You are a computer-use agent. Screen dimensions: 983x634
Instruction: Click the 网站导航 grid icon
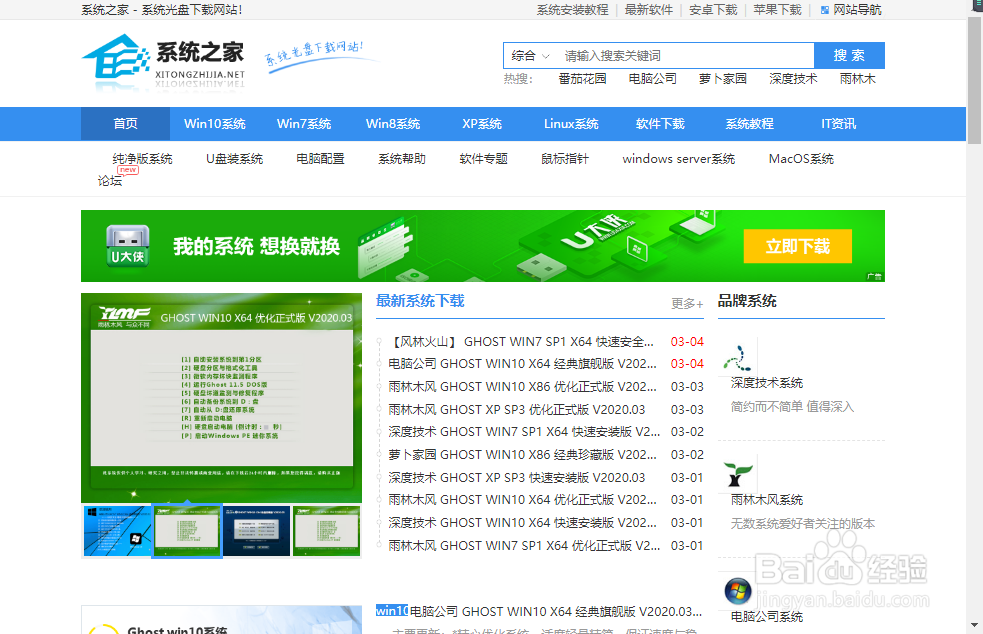(x=825, y=10)
